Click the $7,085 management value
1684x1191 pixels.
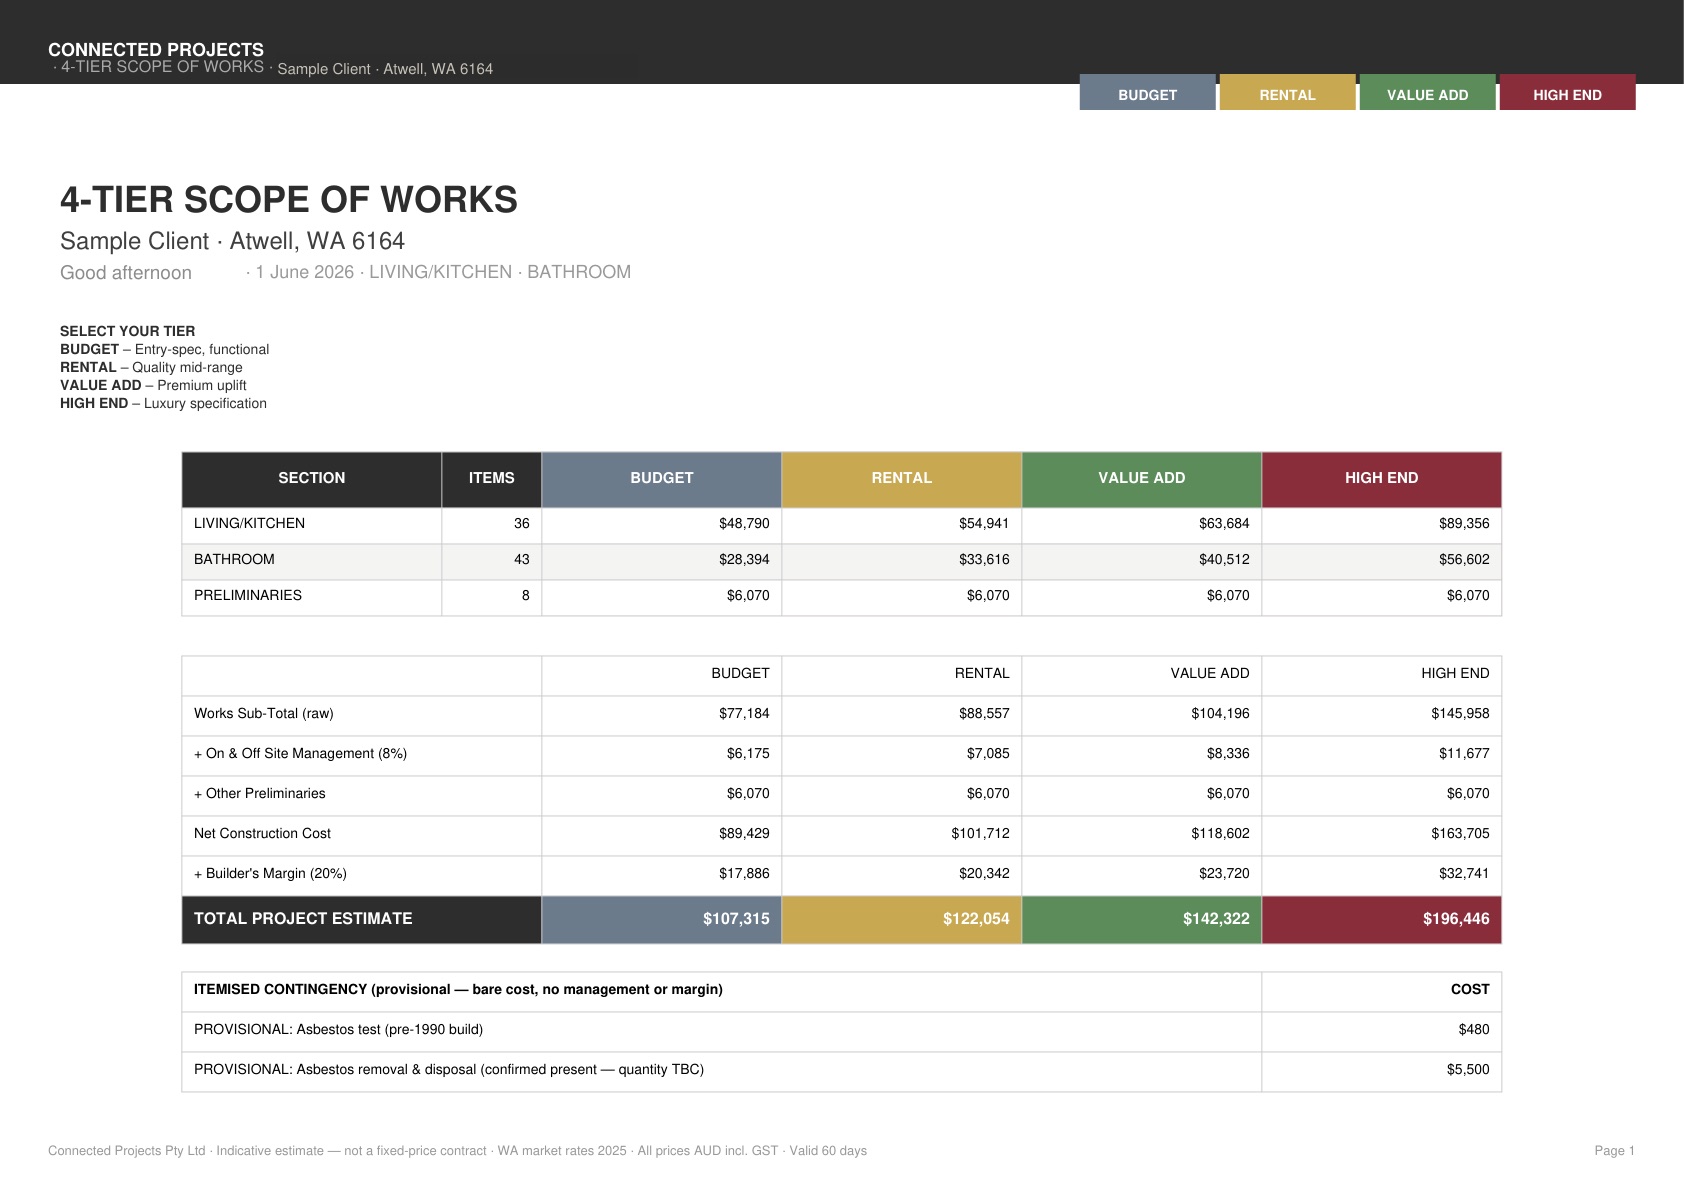988,753
